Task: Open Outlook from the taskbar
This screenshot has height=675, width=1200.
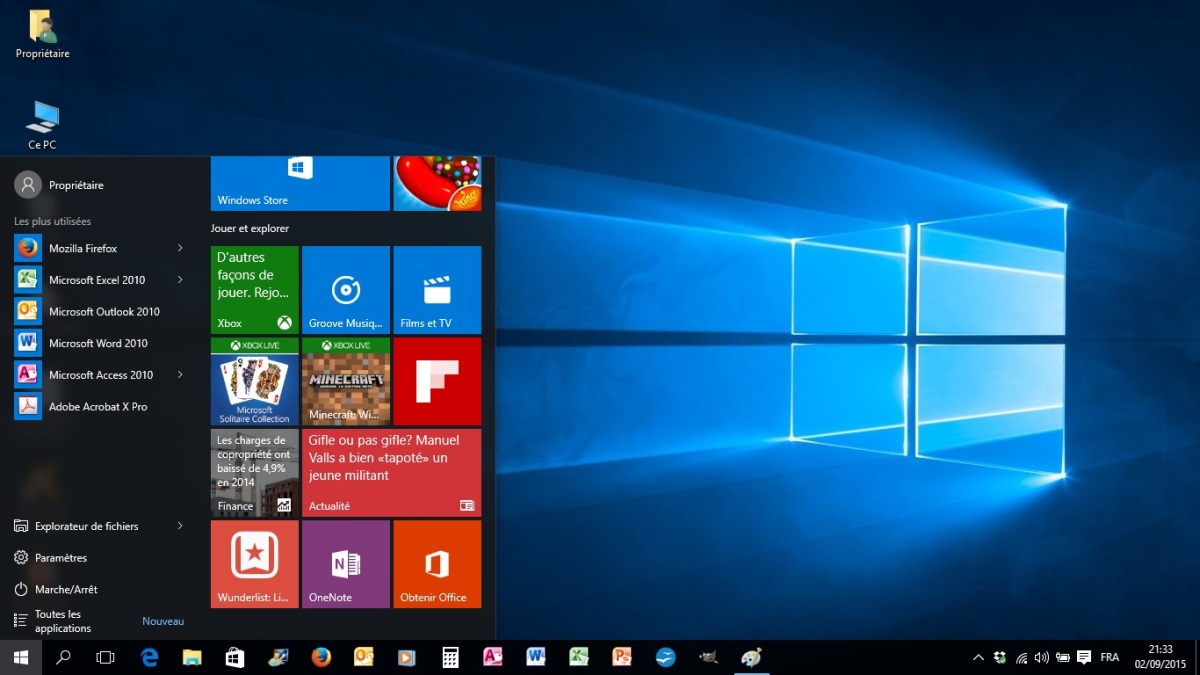Action: coord(364,657)
